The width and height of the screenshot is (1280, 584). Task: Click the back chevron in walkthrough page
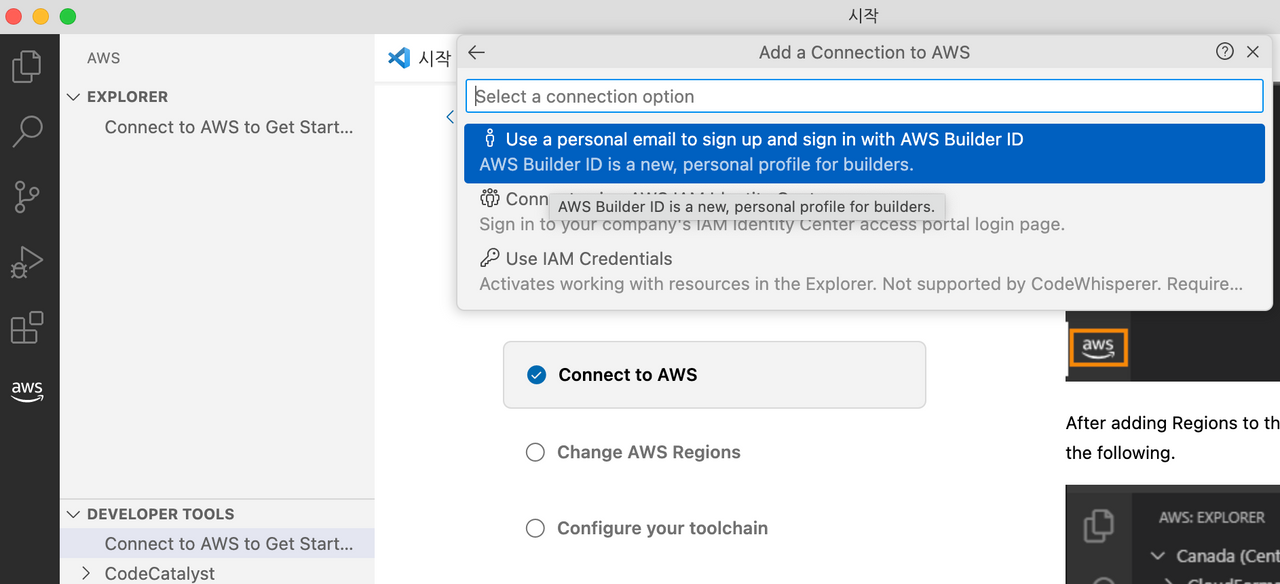450,117
